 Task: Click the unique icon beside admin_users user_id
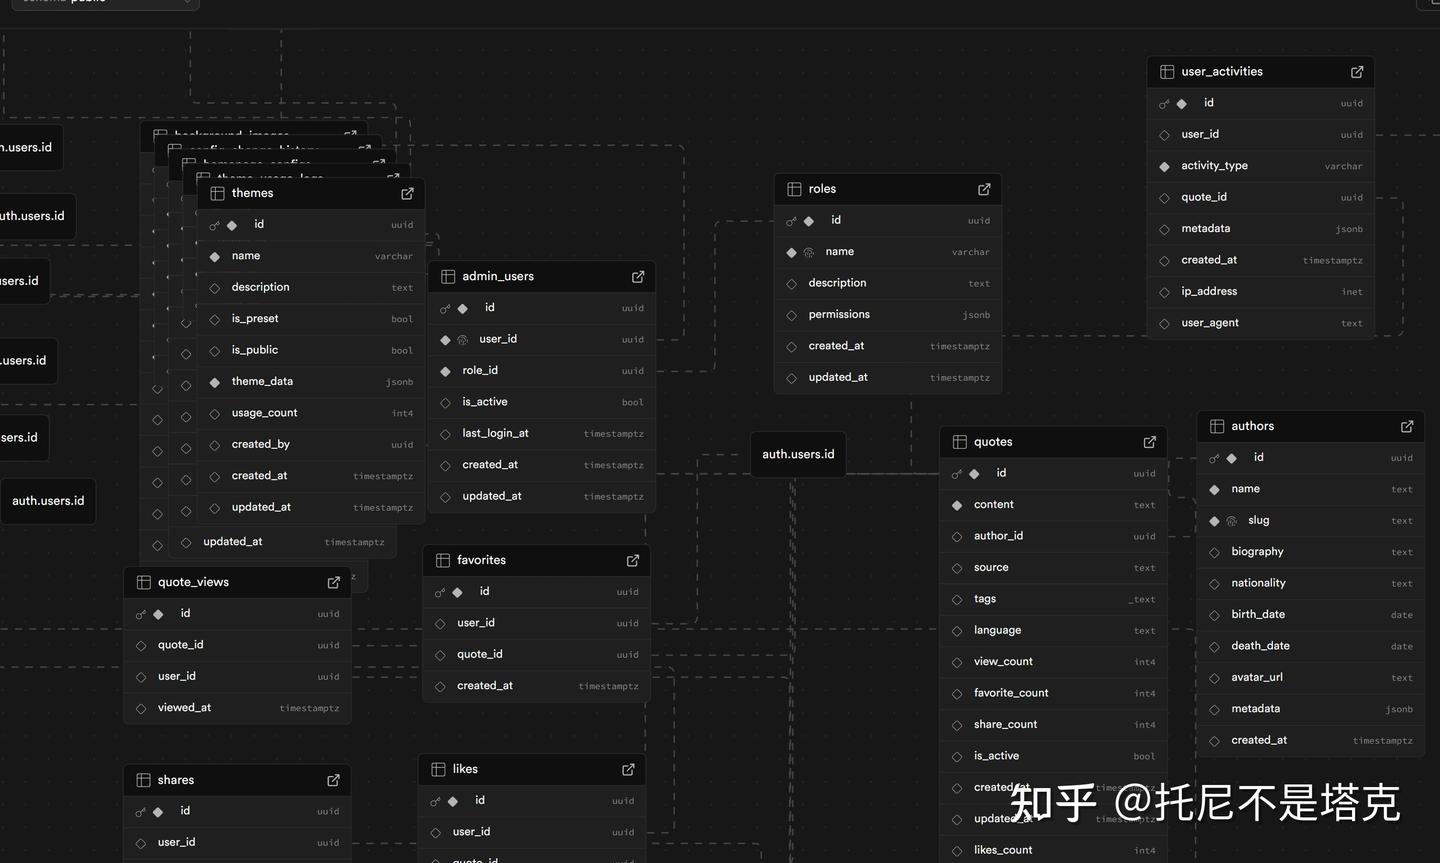(x=462, y=340)
